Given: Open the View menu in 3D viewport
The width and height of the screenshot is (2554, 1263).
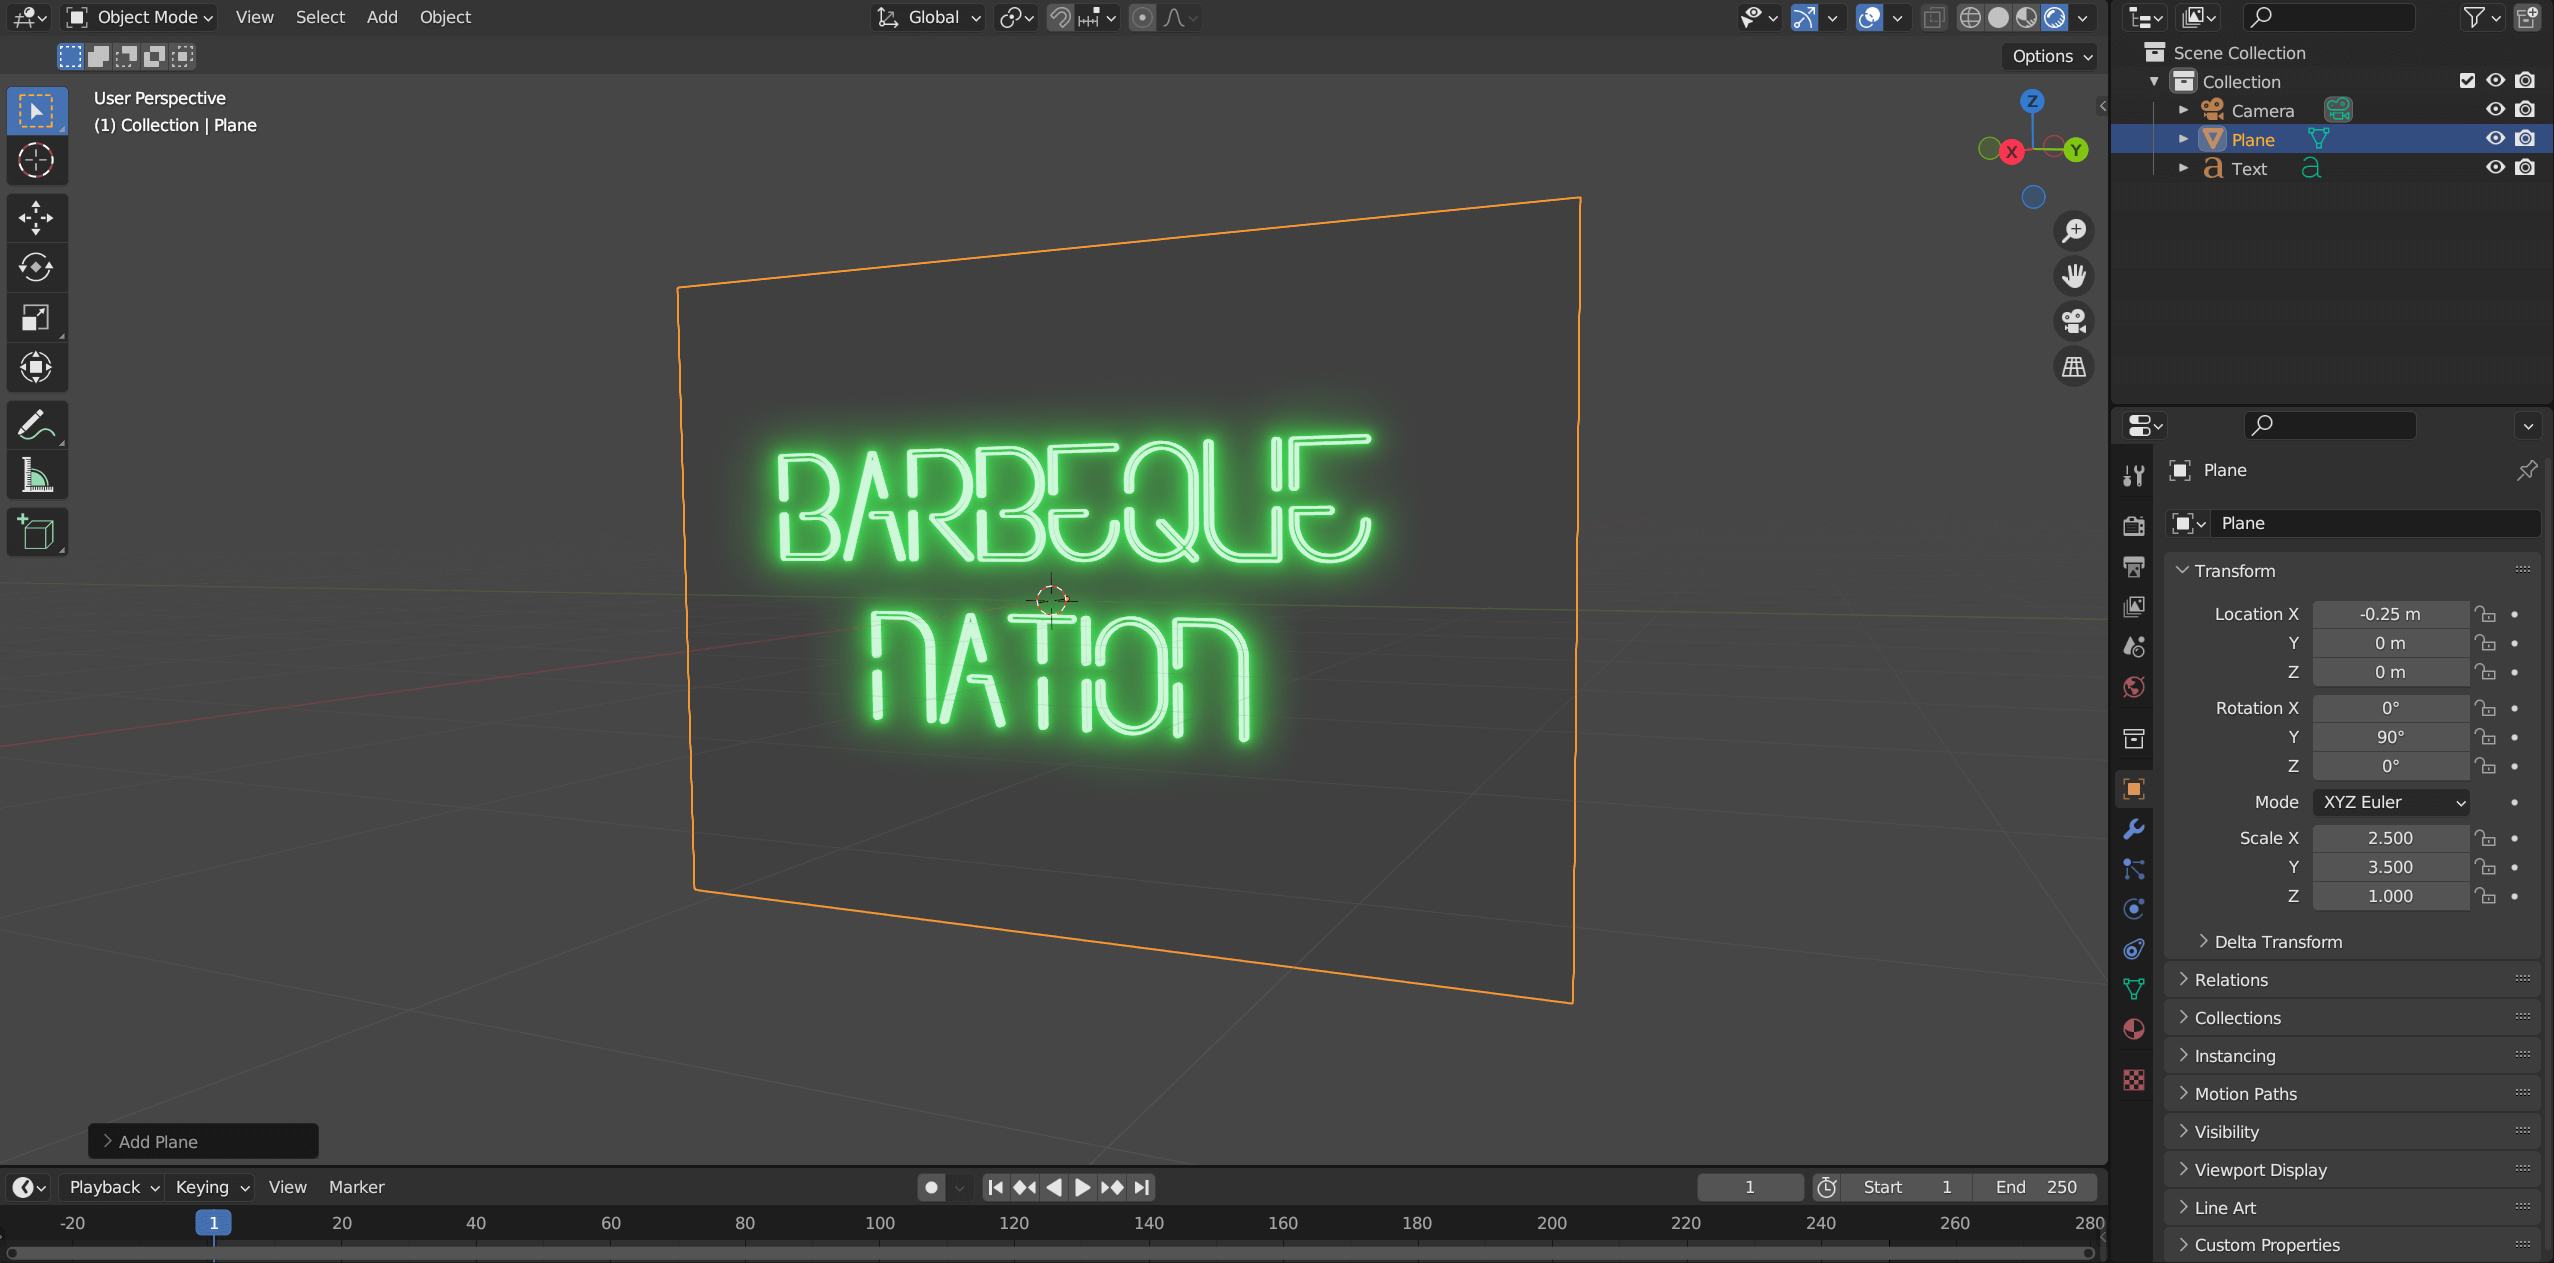Looking at the screenshot, I should (x=254, y=17).
